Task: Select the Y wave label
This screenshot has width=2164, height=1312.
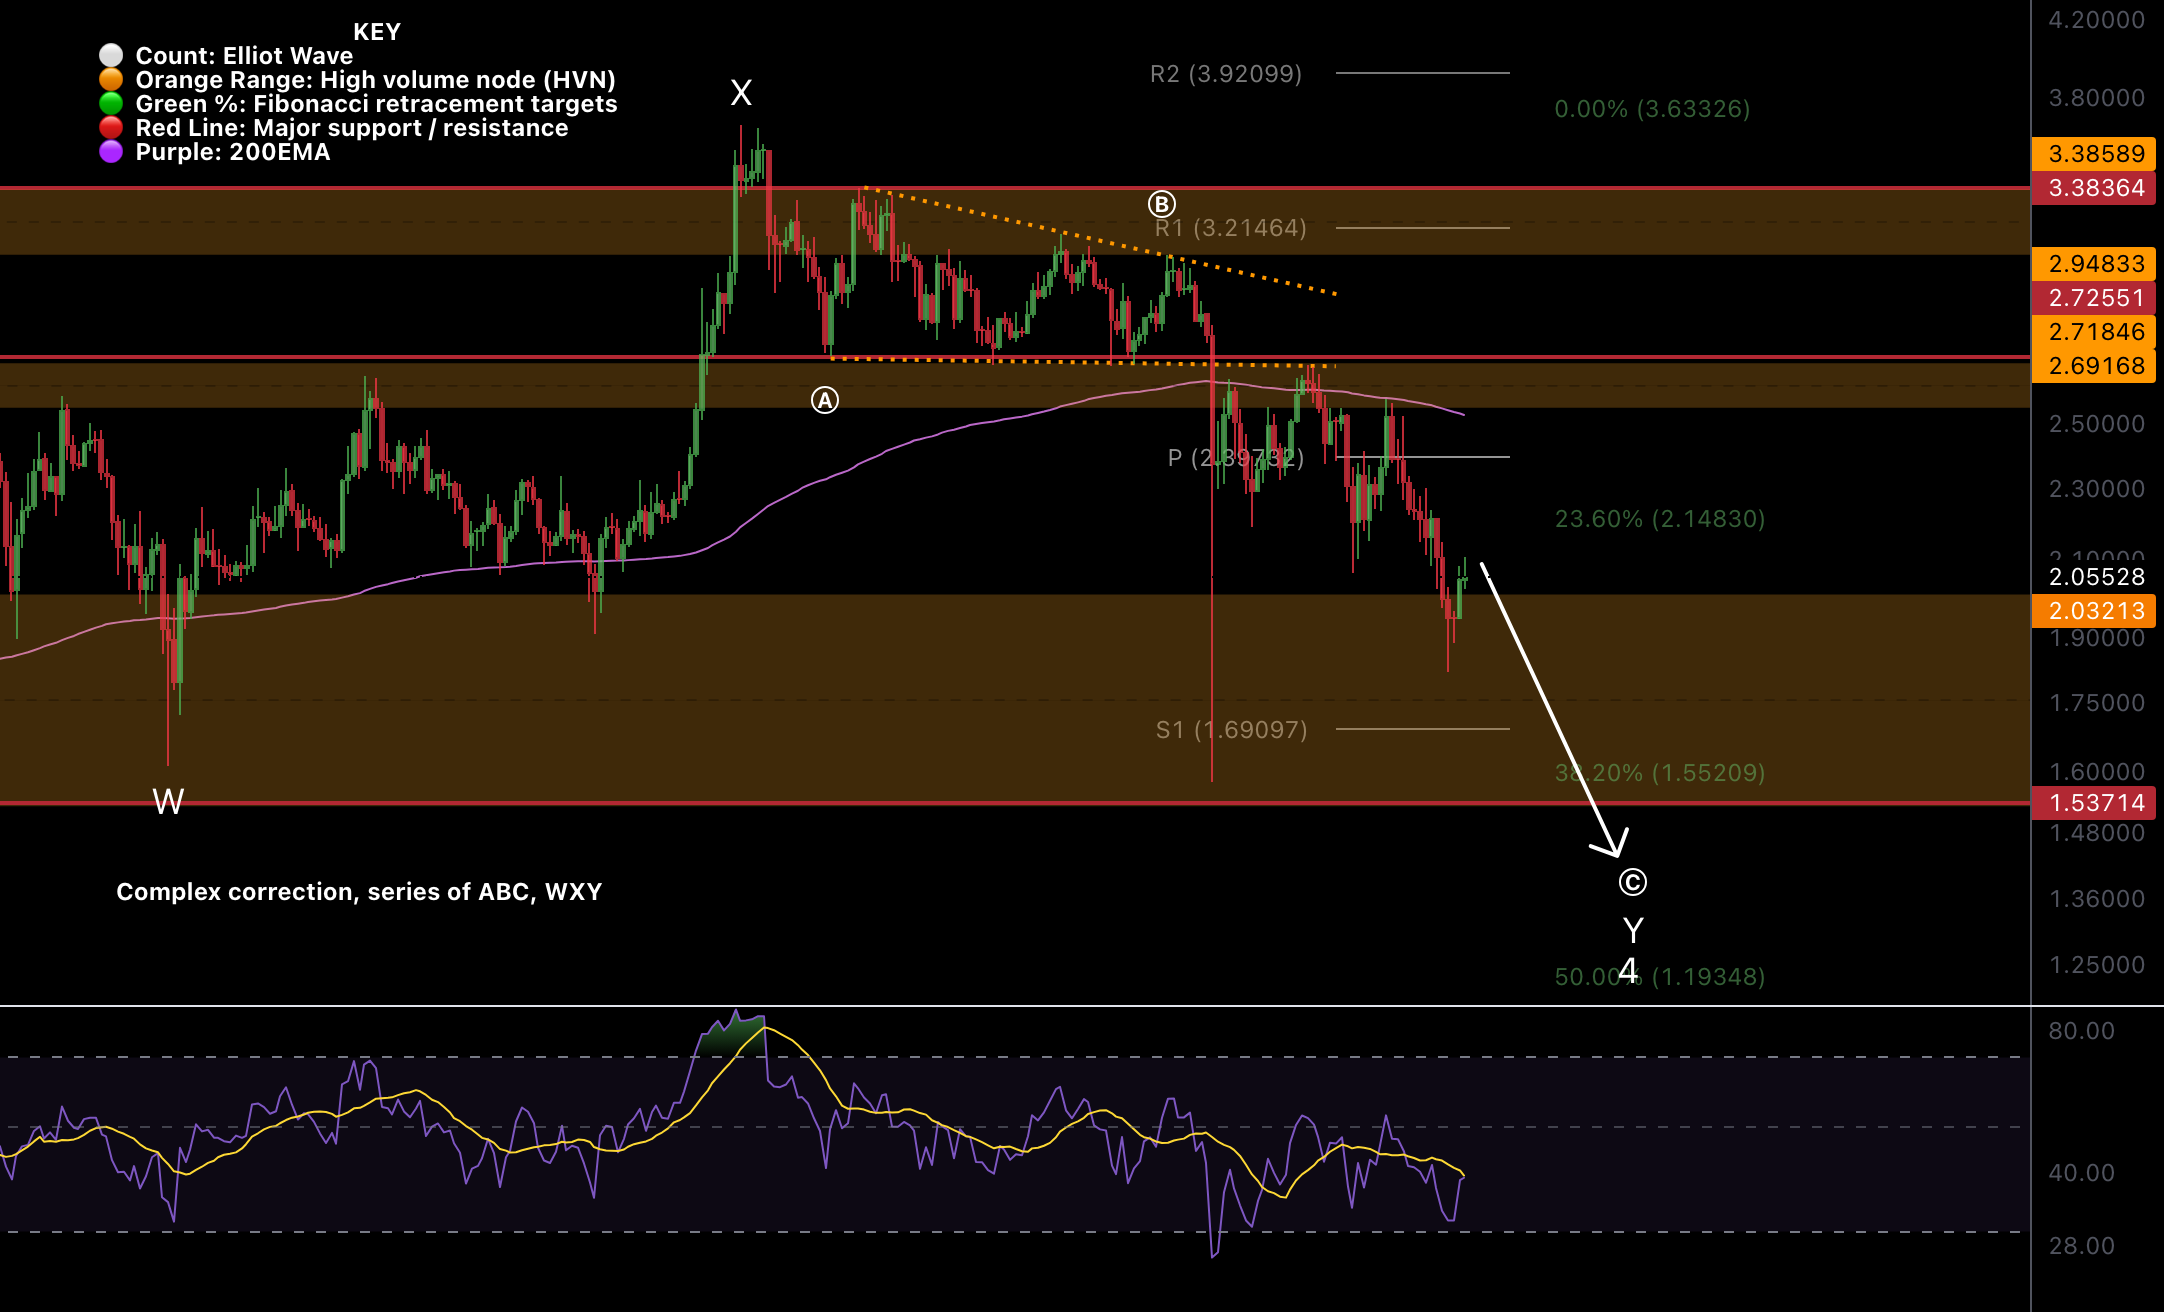Action: click(1633, 931)
